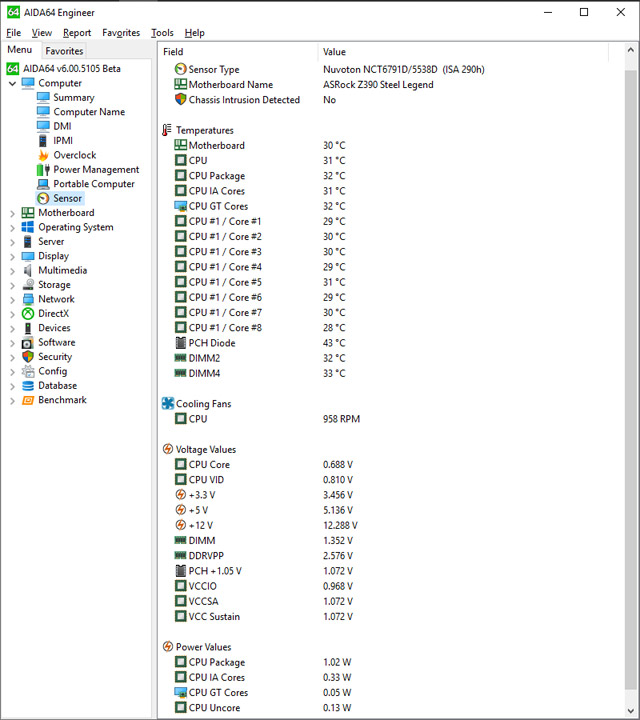Viewport: 640px width, 720px height.
Task: Expand the Operating System tree node
Action: [x=12, y=227]
